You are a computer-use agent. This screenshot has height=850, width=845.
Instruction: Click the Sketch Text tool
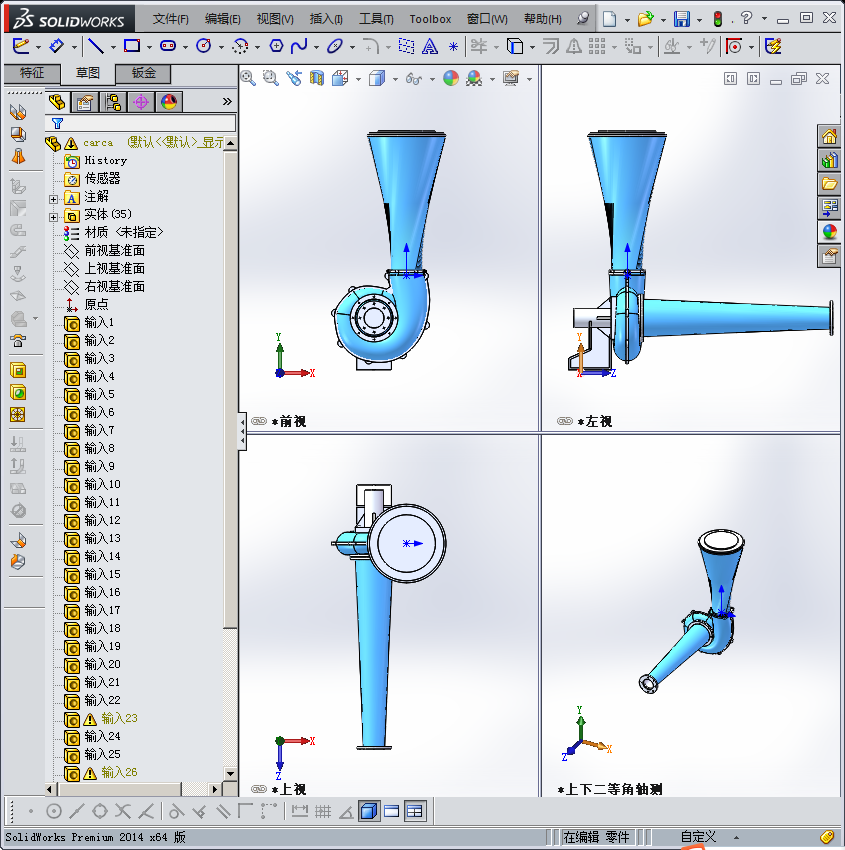430,47
